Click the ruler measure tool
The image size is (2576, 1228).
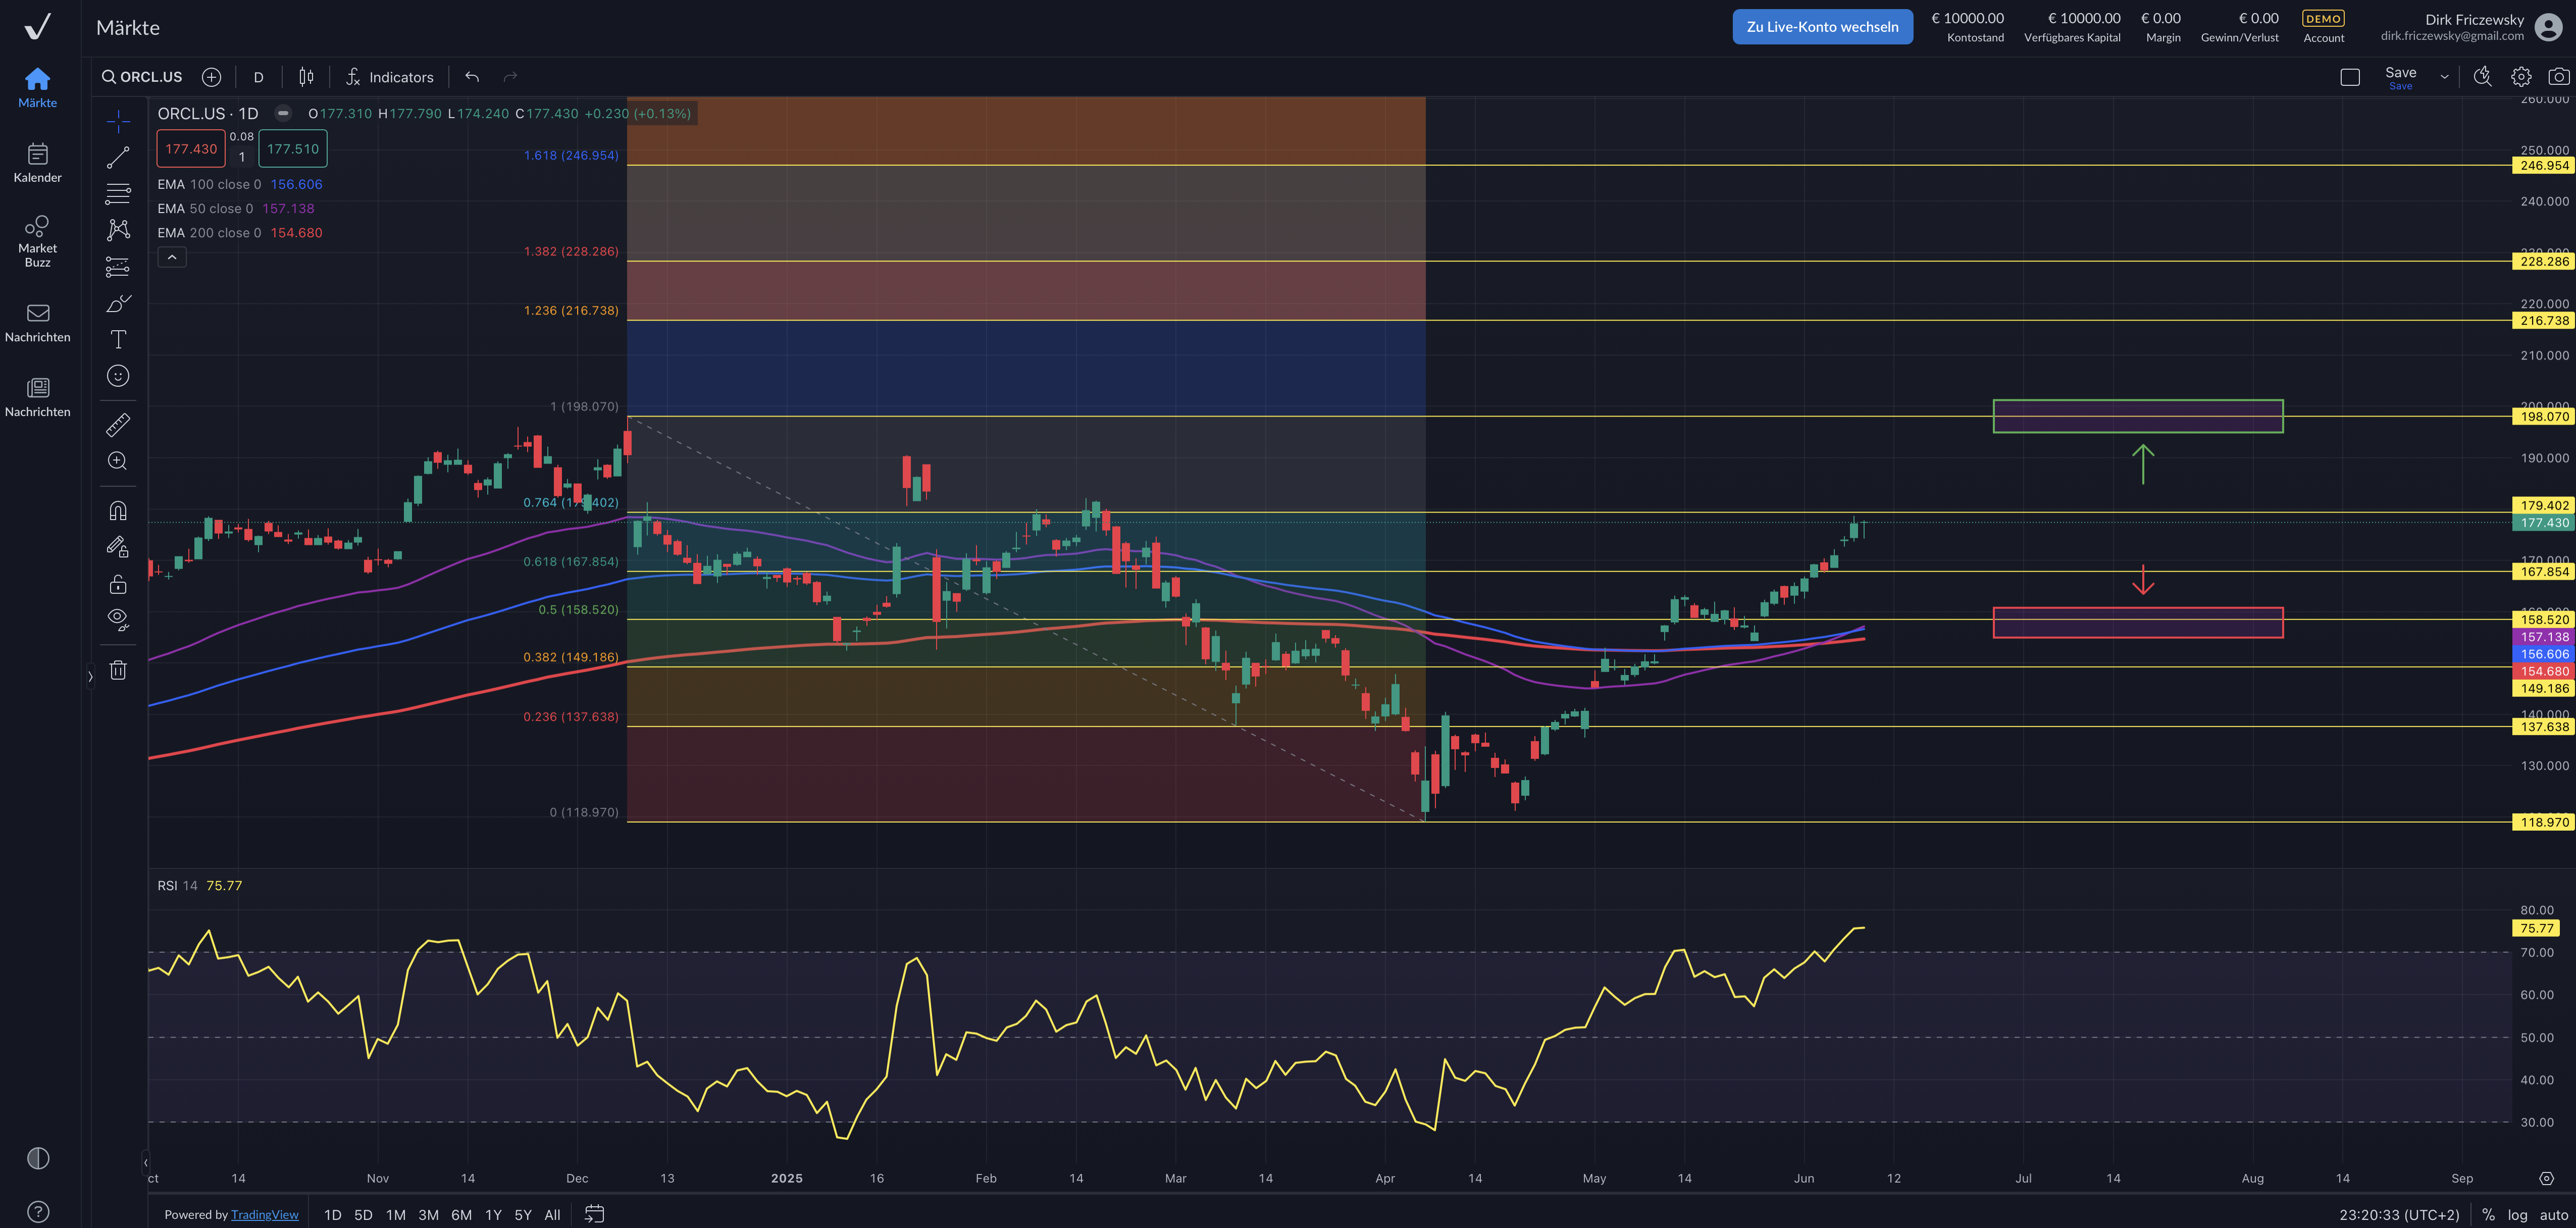coord(118,425)
